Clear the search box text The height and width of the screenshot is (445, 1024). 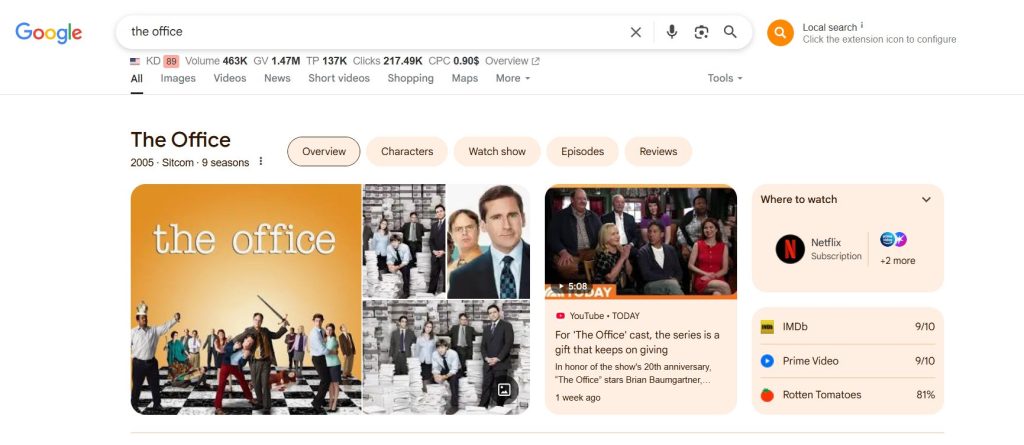point(636,32)
